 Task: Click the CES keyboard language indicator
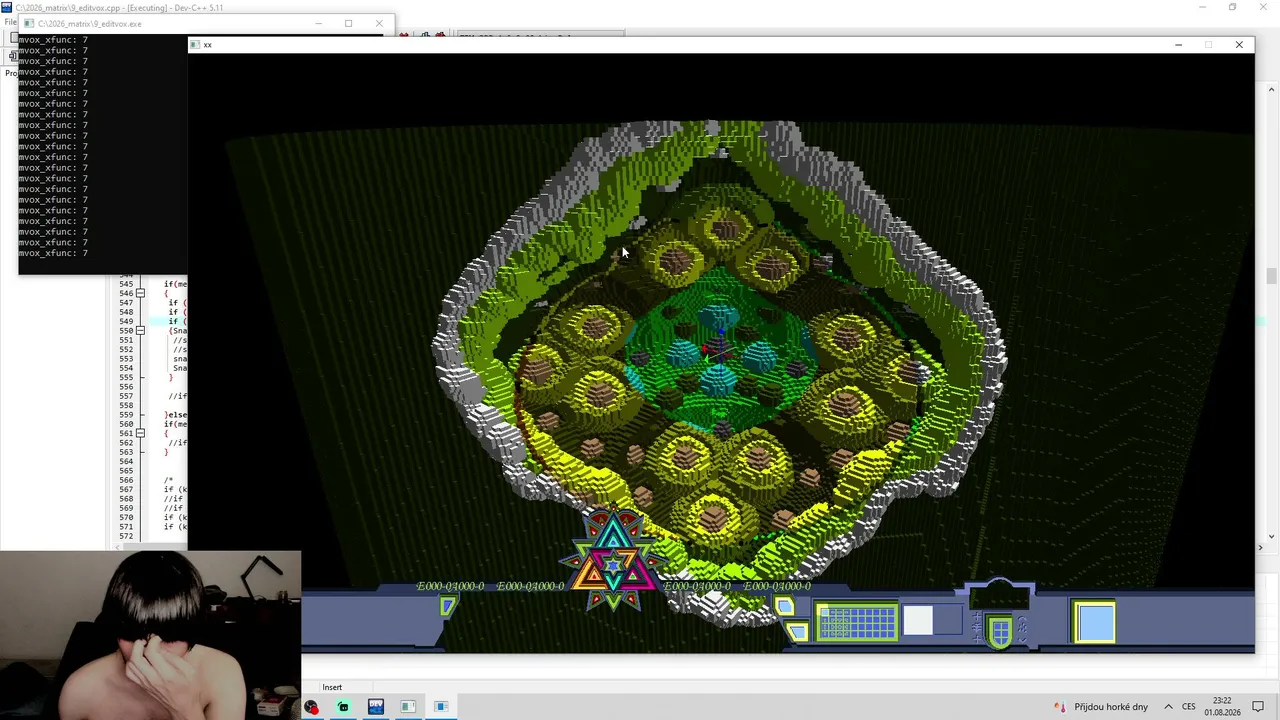[x=1189, y=707]
